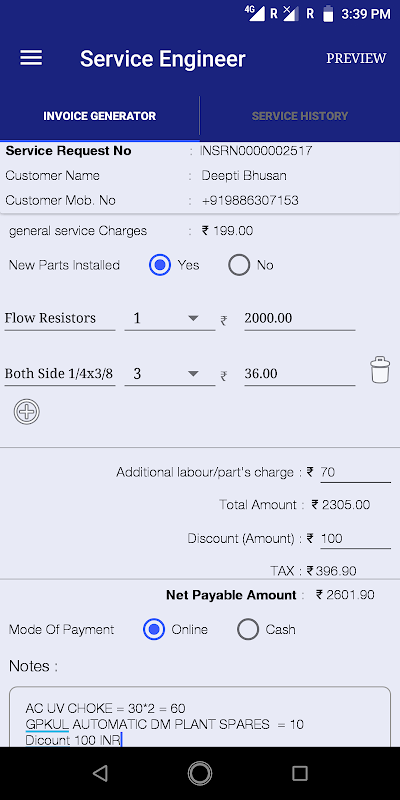Tap the 4G signal status icon

coord(255,13)
